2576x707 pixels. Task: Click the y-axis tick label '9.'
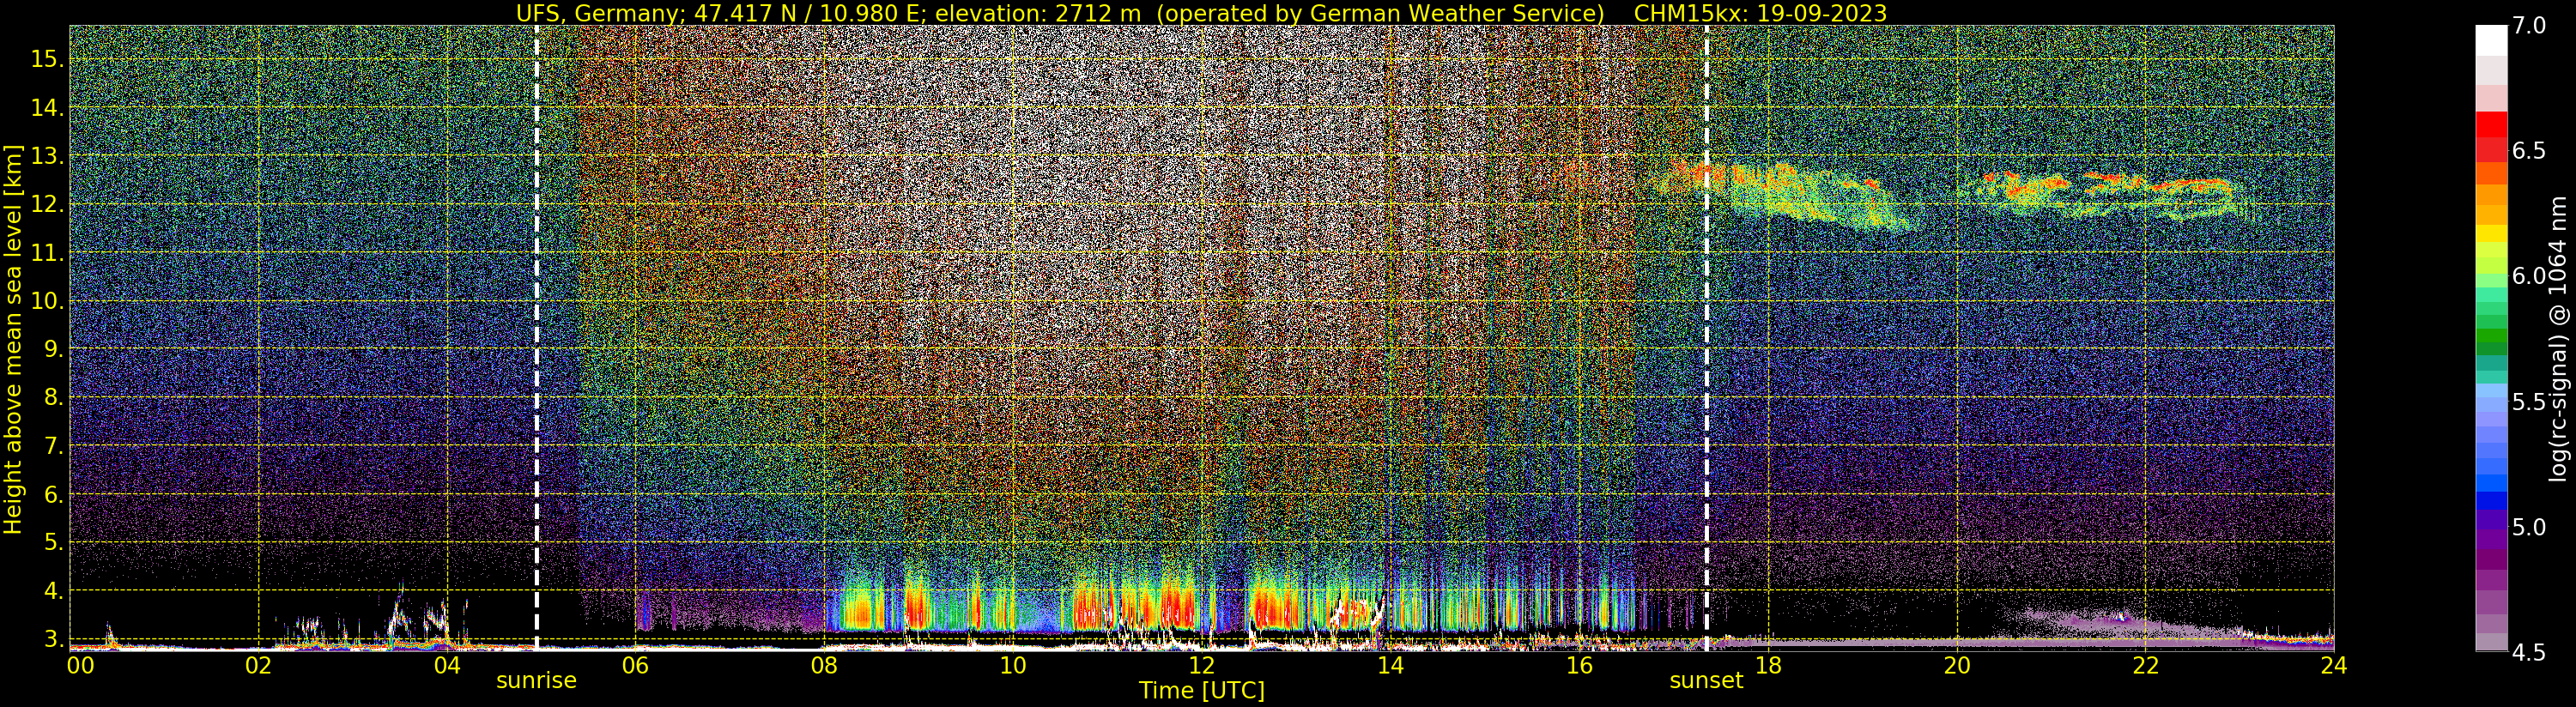click(x=54, y=349)
